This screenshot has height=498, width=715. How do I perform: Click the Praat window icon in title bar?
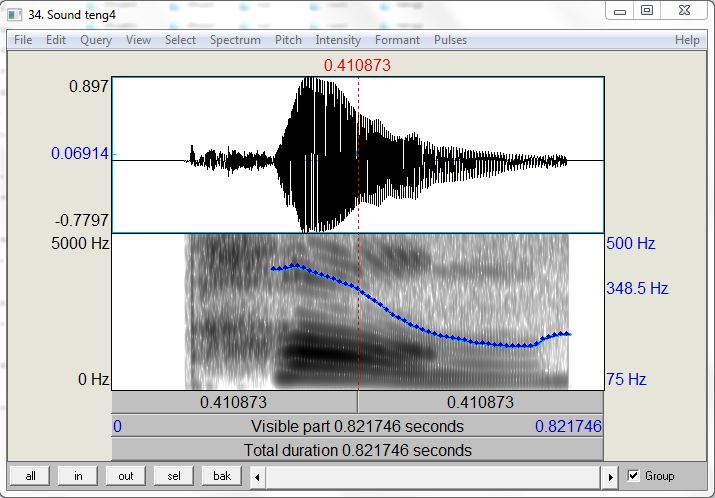pos(15,15)
